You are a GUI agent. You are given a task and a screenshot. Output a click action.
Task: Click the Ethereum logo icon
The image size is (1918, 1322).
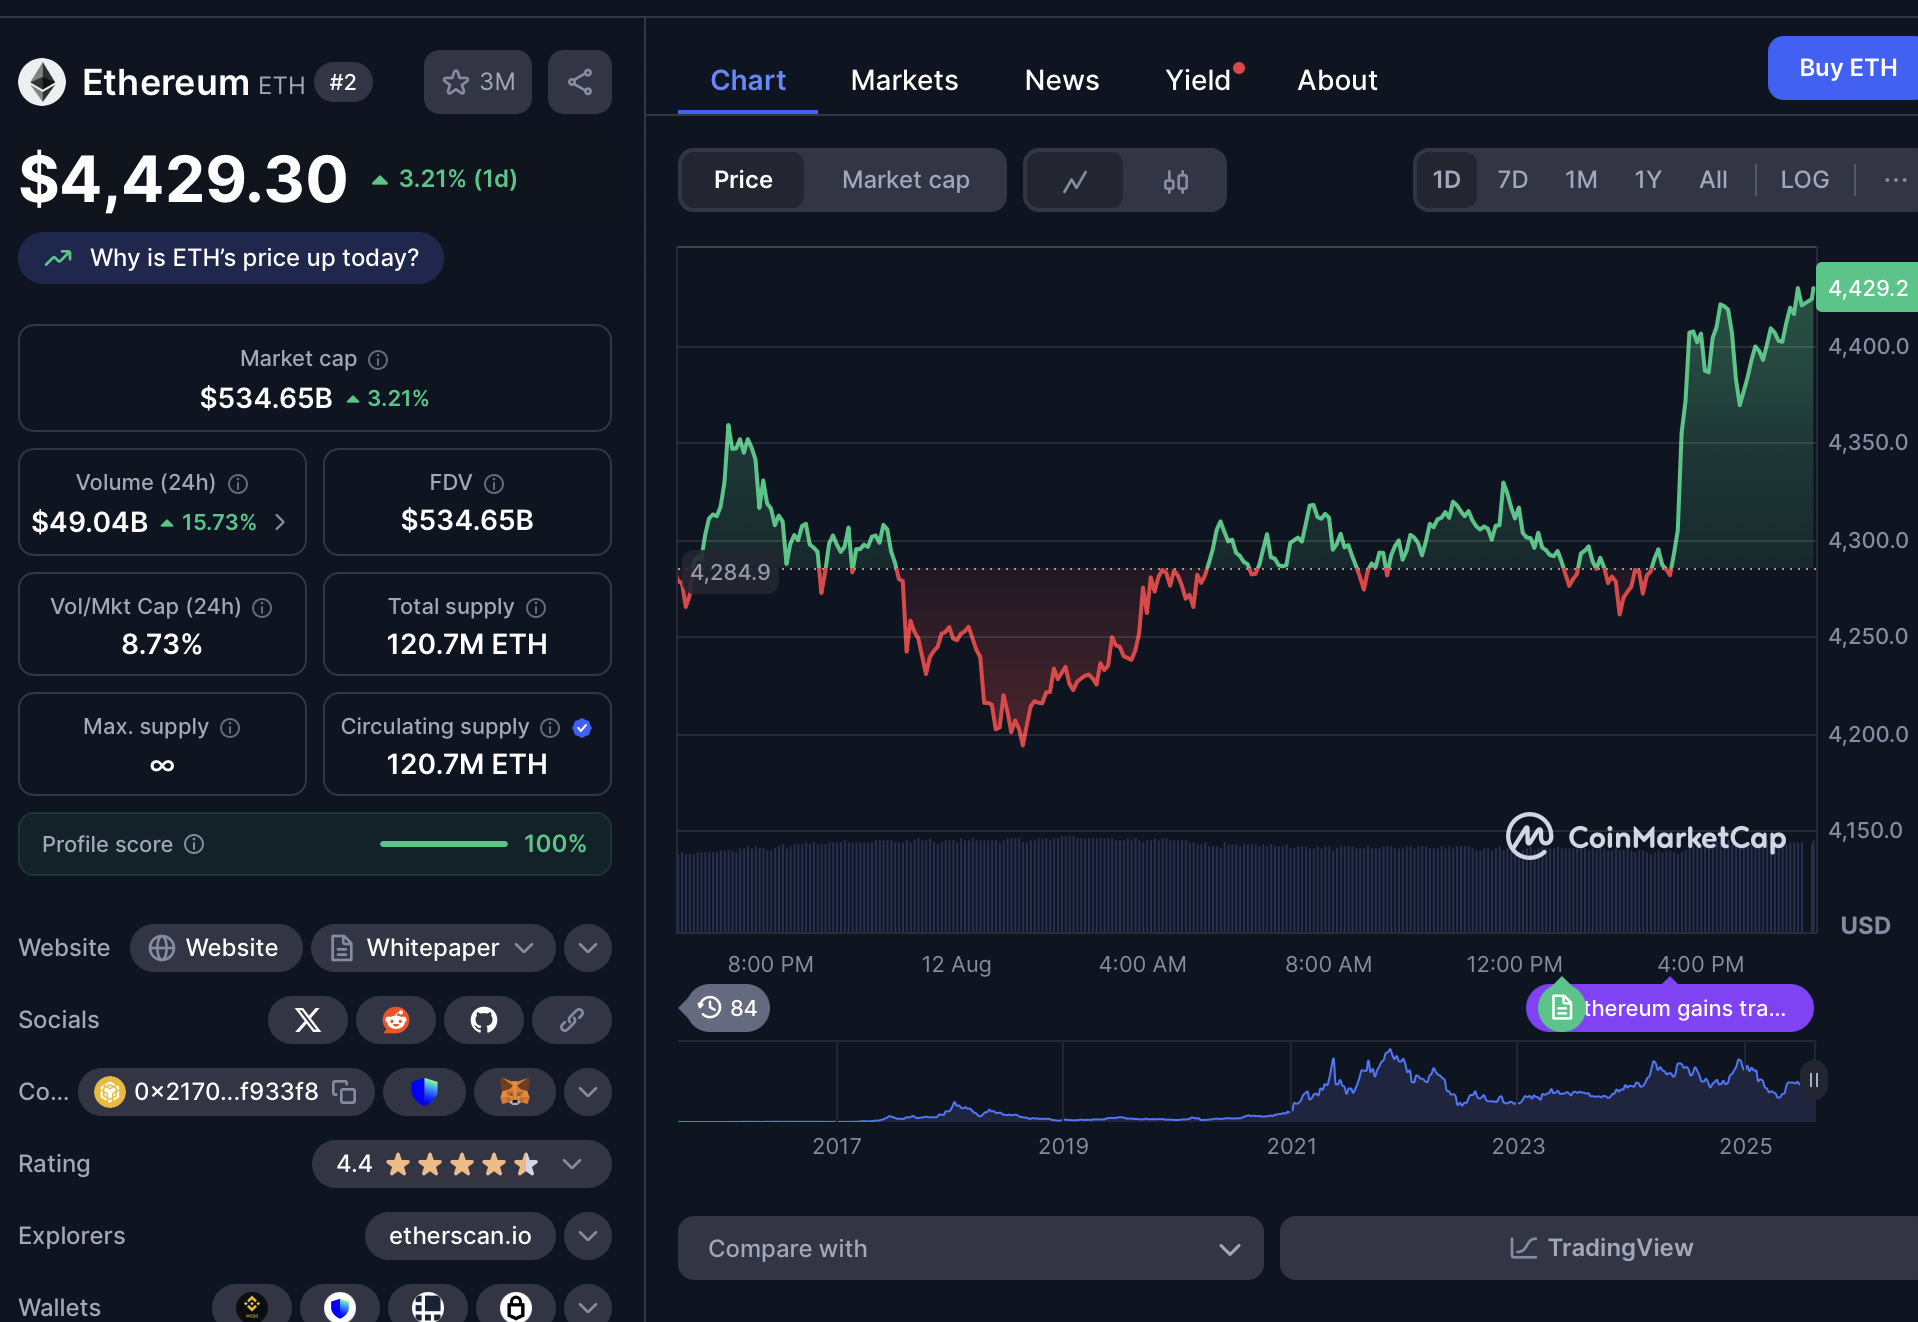42,82
